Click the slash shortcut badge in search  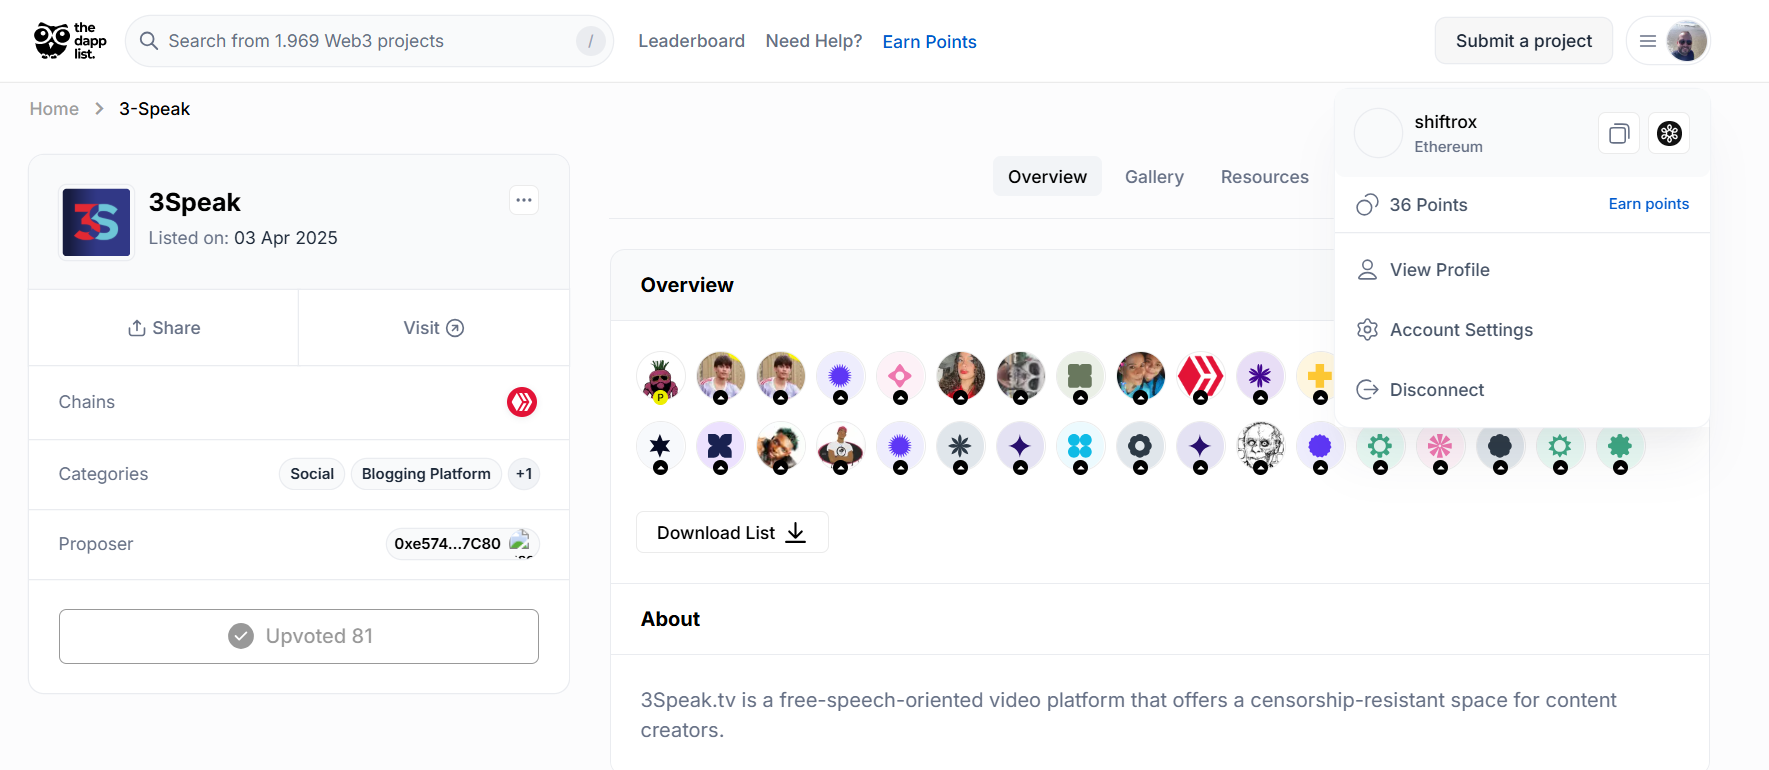pyautogui.click(x=590, y=41)
